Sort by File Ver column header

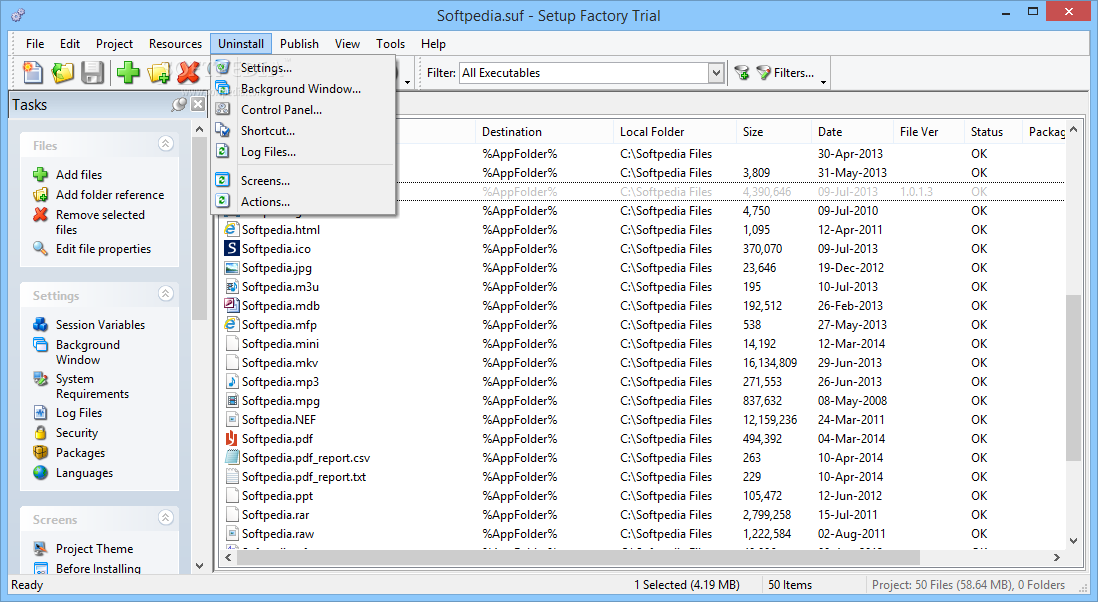click(x=929, y=132)
